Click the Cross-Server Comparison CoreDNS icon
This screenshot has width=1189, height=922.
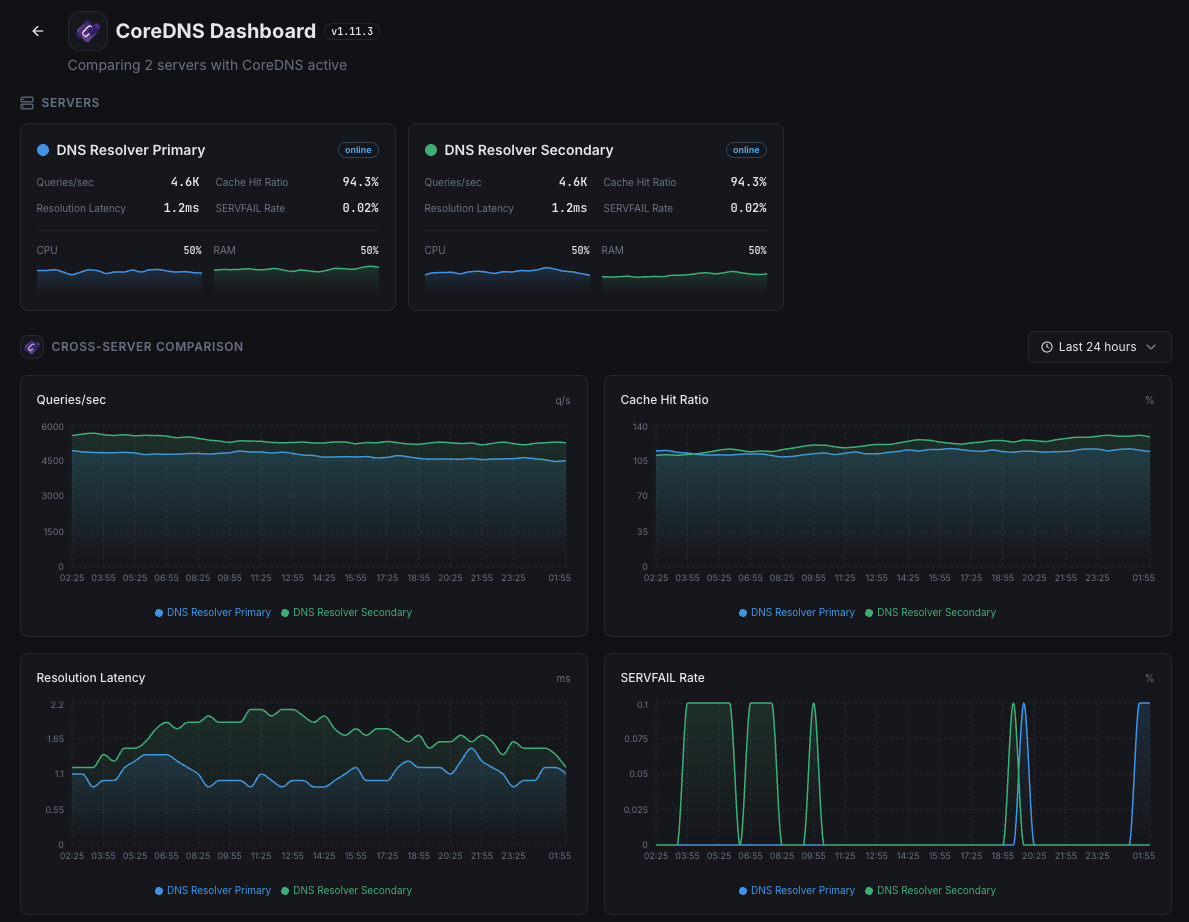[x=32, y=347]
